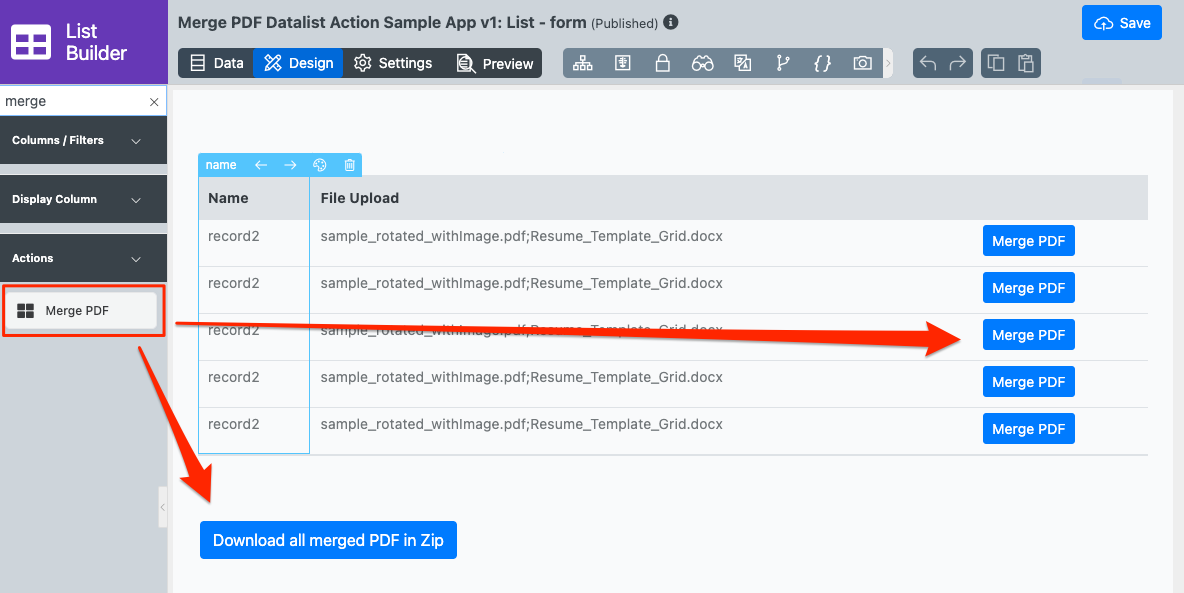Screen dimensions: 1184x593
Task: Delete the name column via trash icon
Action: (x=349, y=165)
